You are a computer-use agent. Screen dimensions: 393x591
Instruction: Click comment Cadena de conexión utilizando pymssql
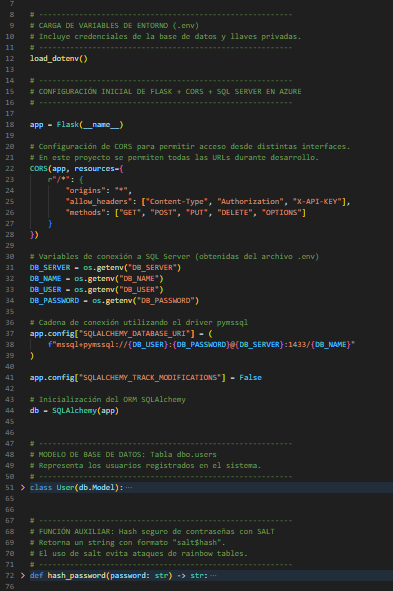[139, 323]
